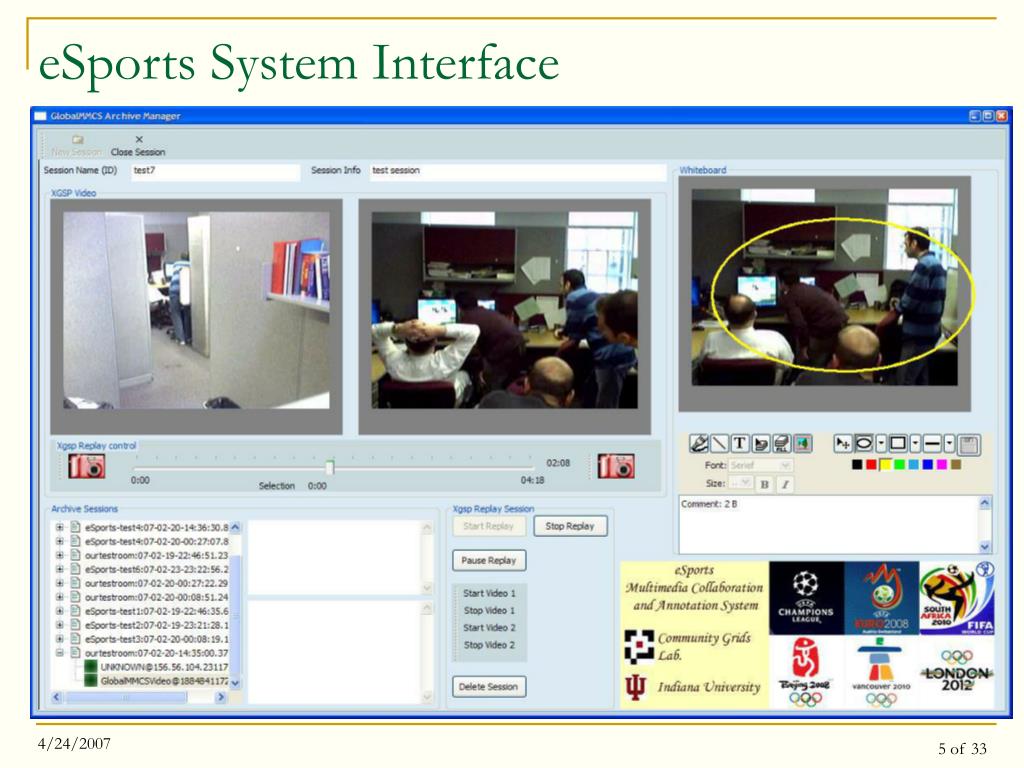Click the Community Grids Lab logo
The image size is (1024, 768).
pos(639,646)
